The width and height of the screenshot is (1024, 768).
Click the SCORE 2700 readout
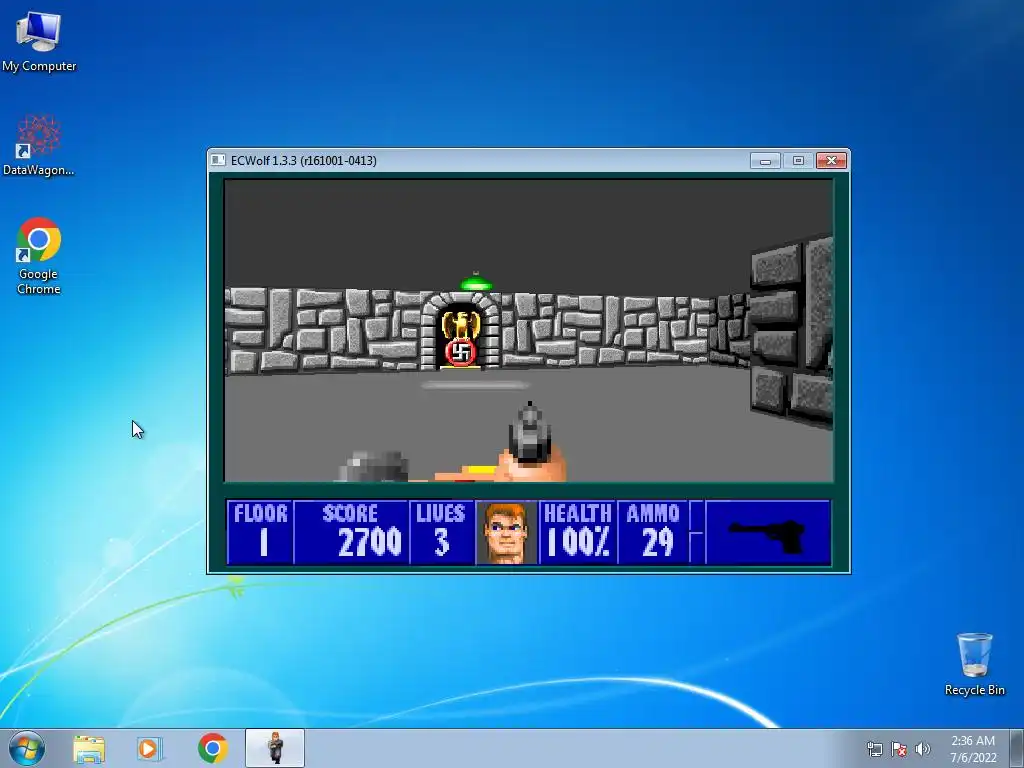[351, 532]
